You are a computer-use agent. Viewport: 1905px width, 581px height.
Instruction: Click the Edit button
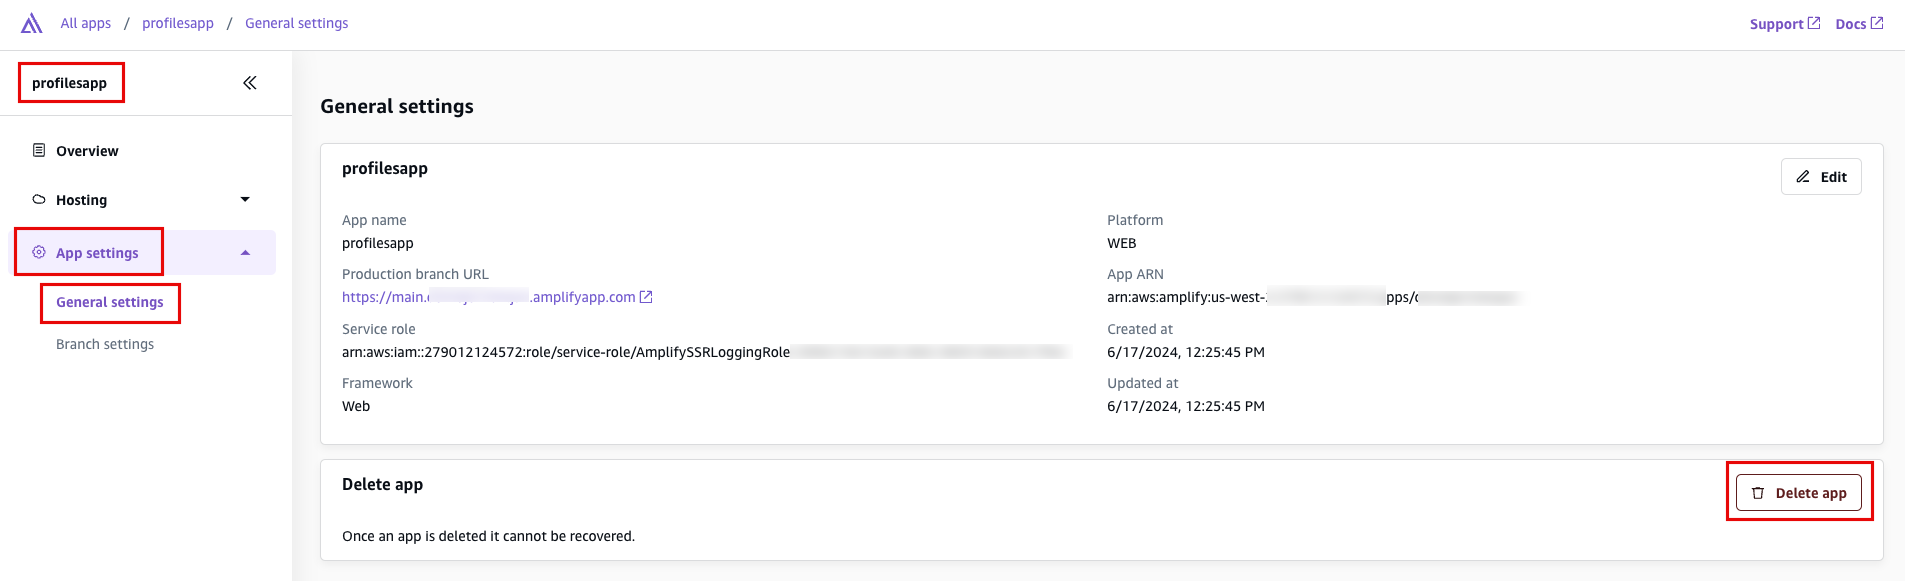1821,177
